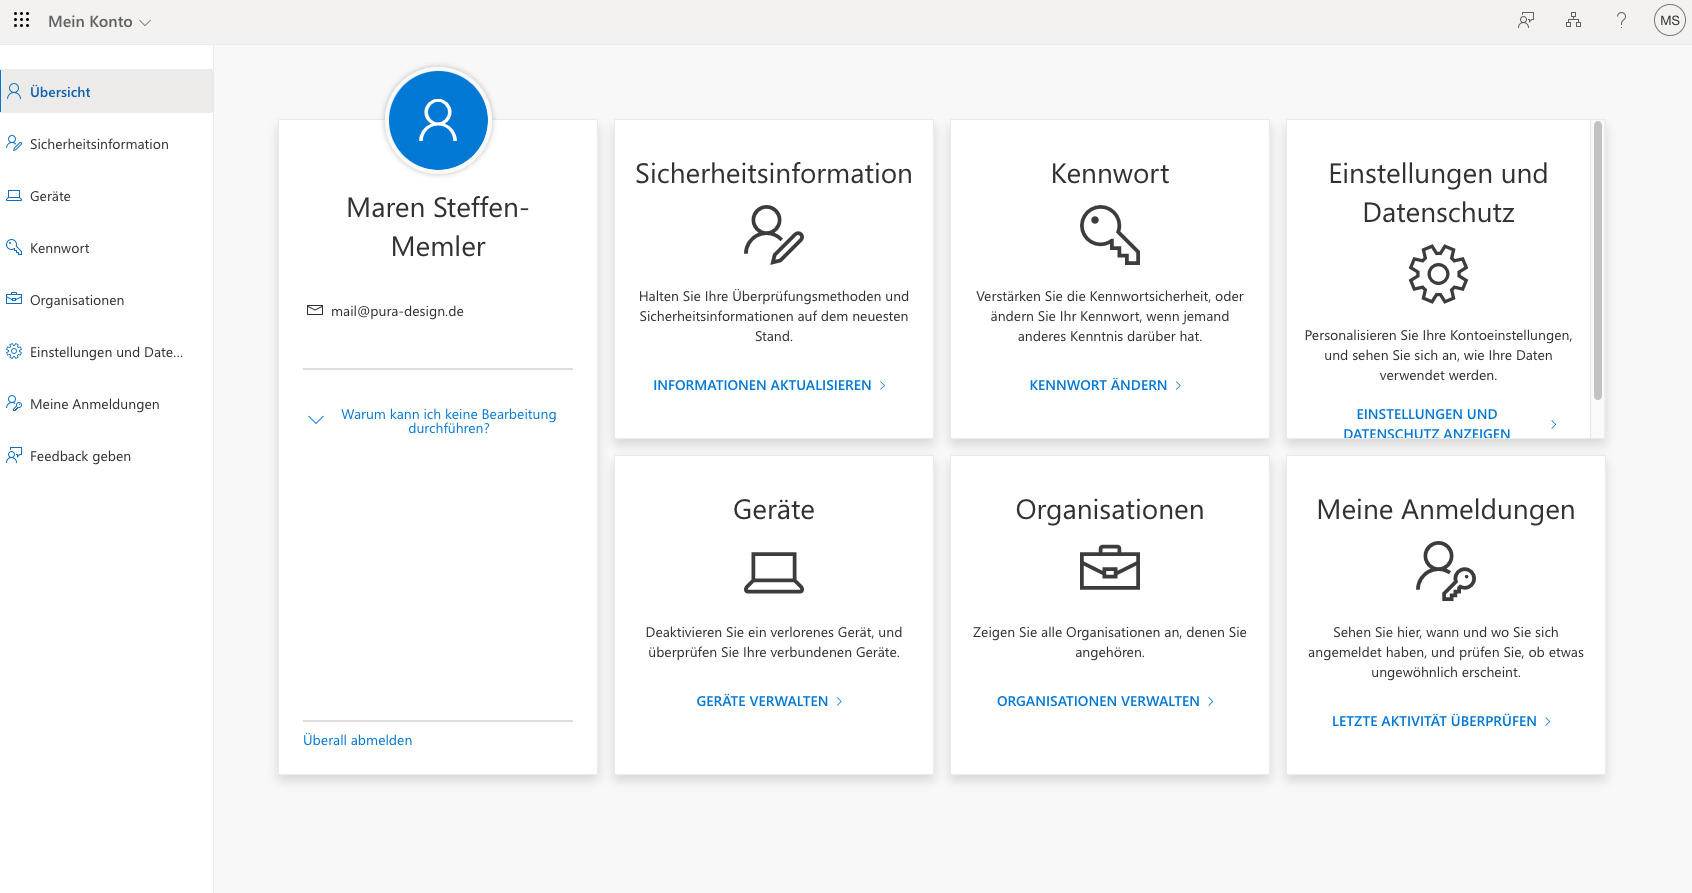Click the Einstellungen card vertical scrollbar
The height and width of the screenshot is (893, 1692).
pyautogui.click(x=1598, y=261)
